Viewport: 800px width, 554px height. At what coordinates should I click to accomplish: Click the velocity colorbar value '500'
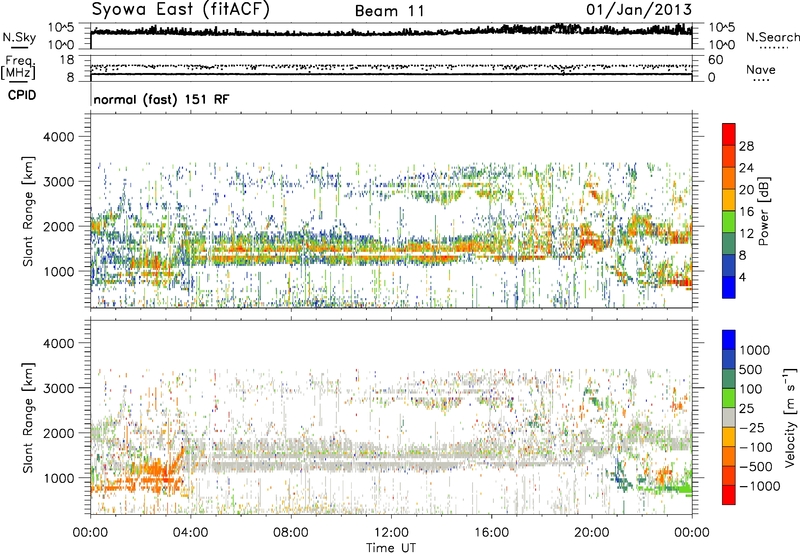pos(751,369)
